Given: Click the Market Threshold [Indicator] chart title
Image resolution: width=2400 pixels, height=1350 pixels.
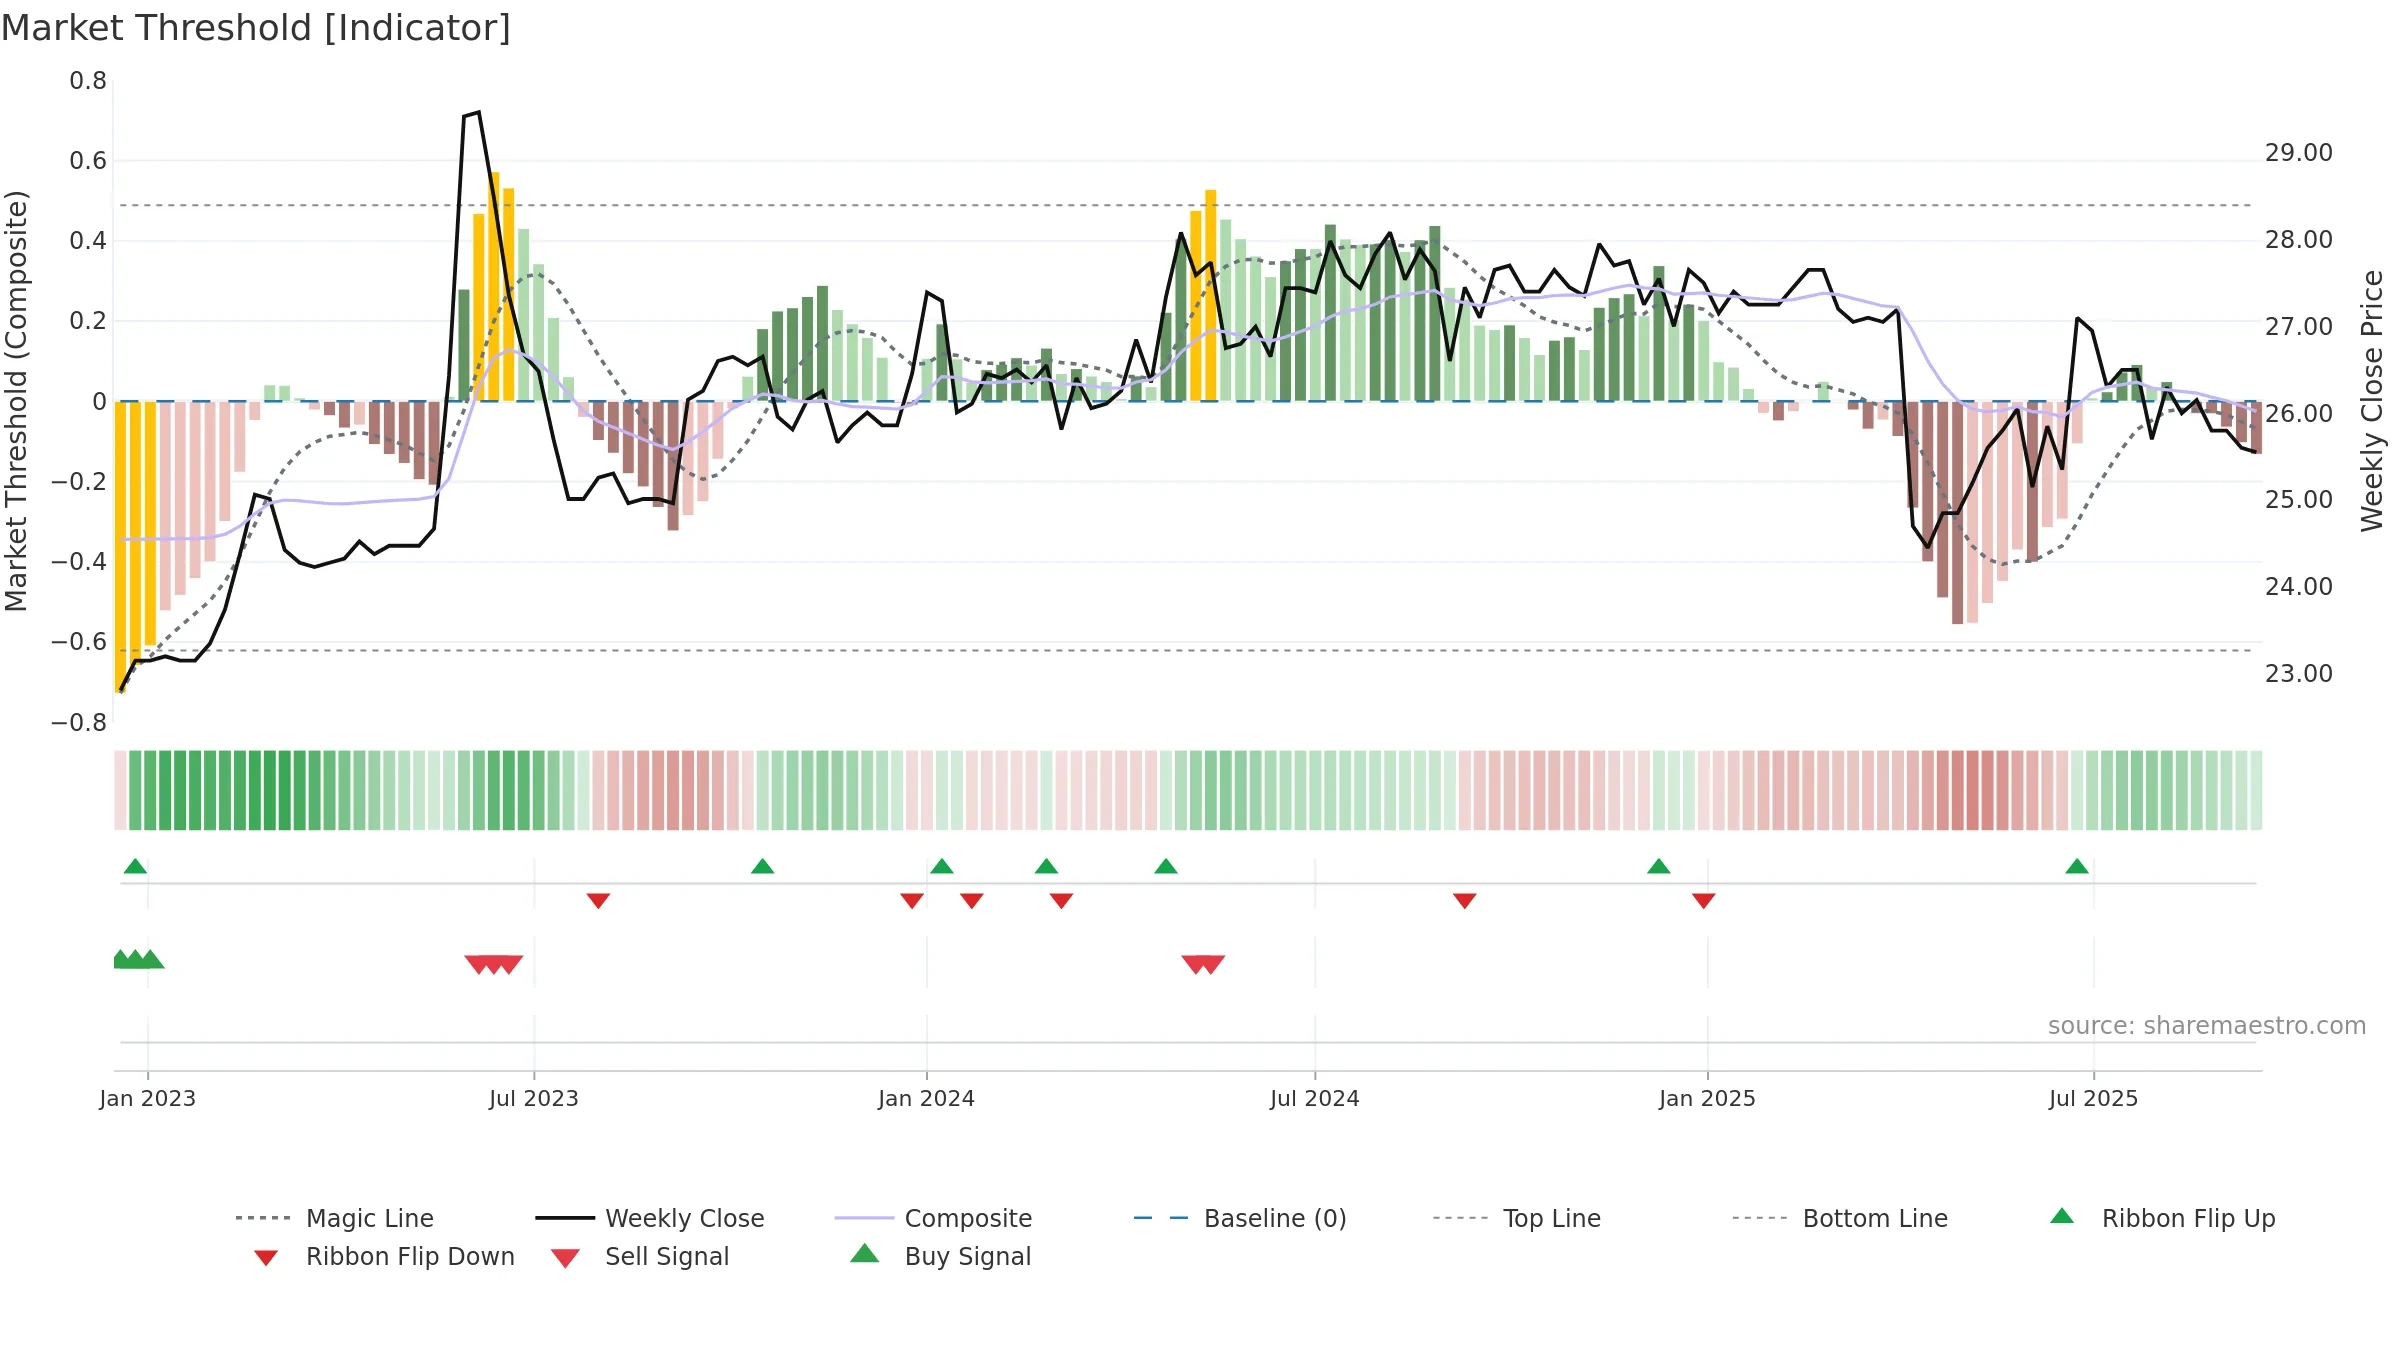Looking at the screenshot, I should tap(256, 28).
